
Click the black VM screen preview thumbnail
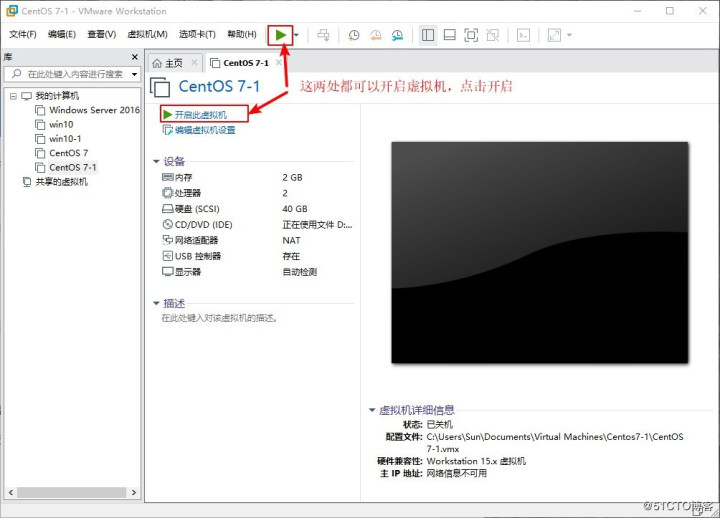(x=540, y=253)
